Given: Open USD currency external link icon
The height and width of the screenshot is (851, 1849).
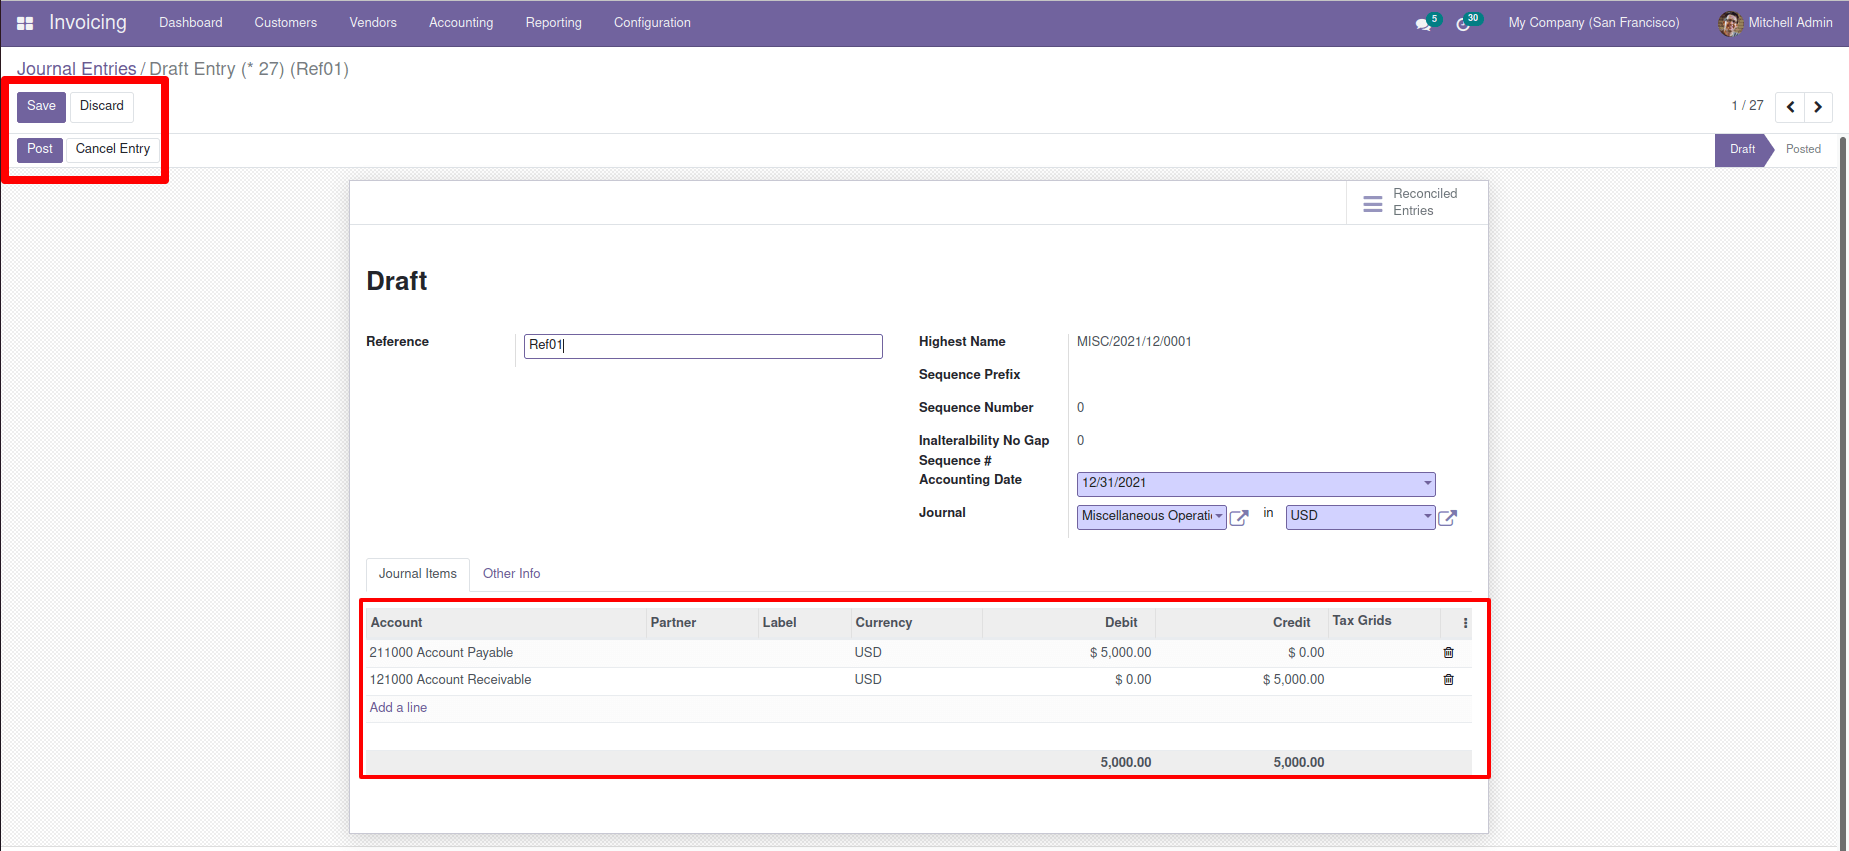Looking at the screenshot, I should coord(1447,518).
